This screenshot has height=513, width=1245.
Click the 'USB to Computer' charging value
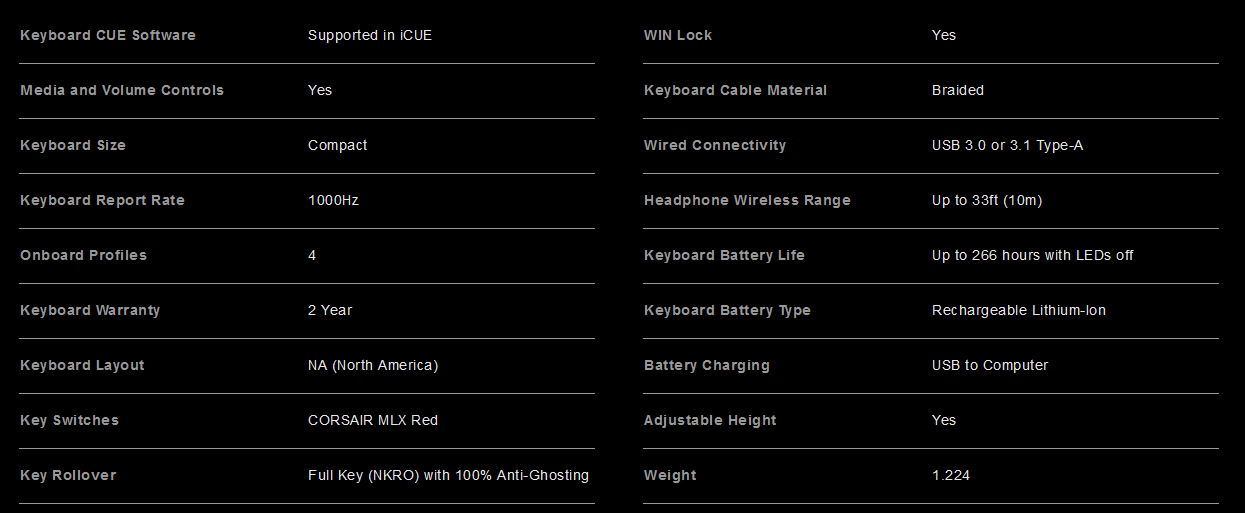[990, 365]
